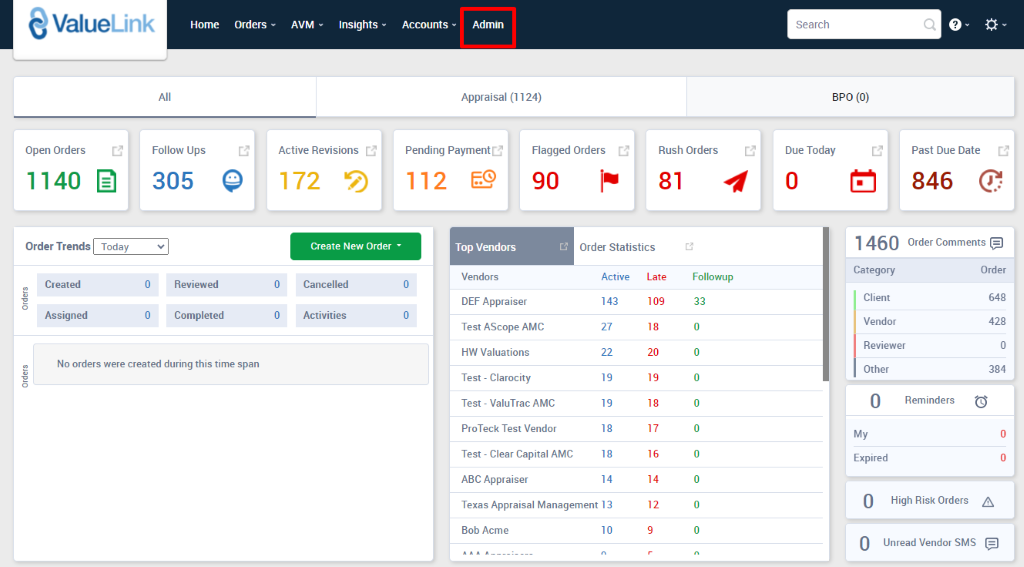
Task: Open the settings gear menu
Action: (995, 25)
